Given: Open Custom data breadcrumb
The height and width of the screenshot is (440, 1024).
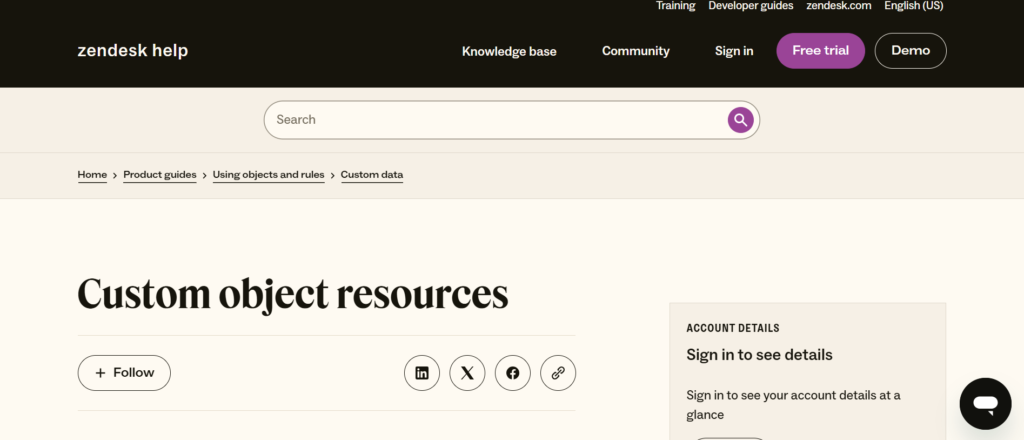Looking at the screenshot, I should (x=372, y=175).
